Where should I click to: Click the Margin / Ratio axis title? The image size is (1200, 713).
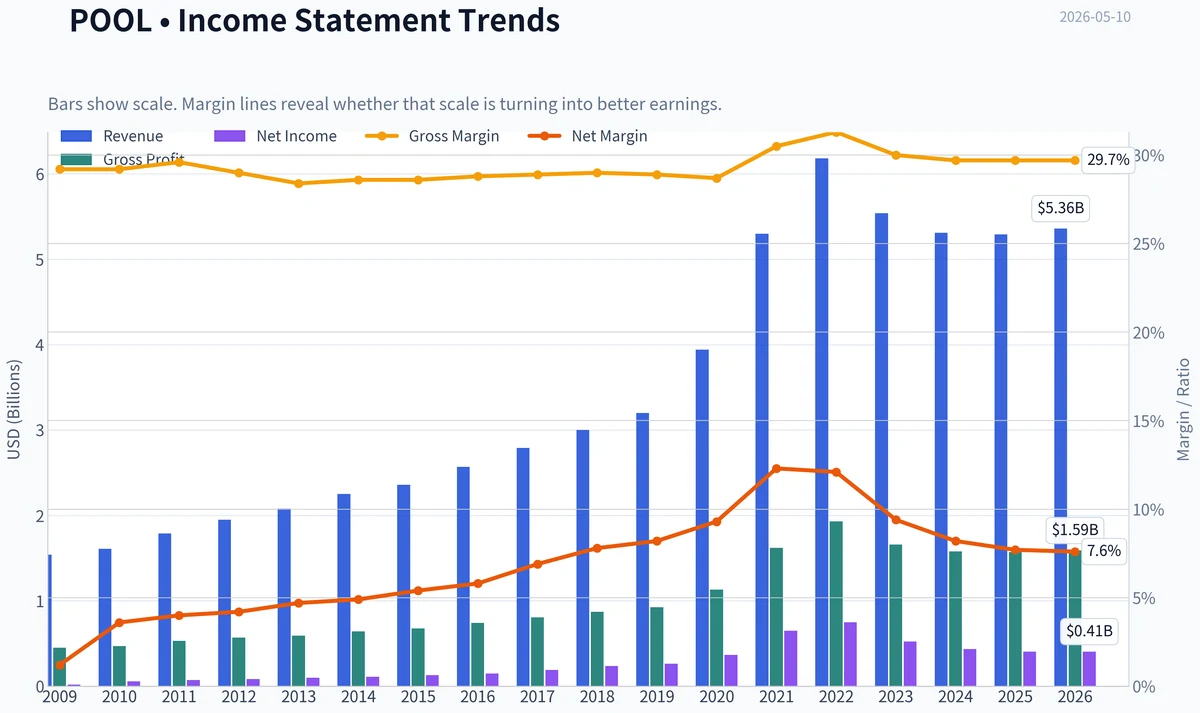click(1183, 409)
